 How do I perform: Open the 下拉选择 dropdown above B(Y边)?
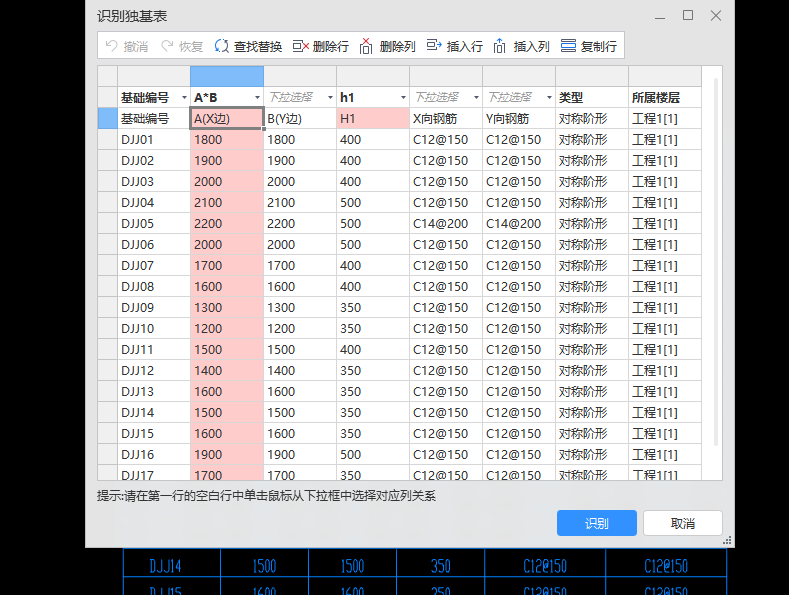point(330,97)
